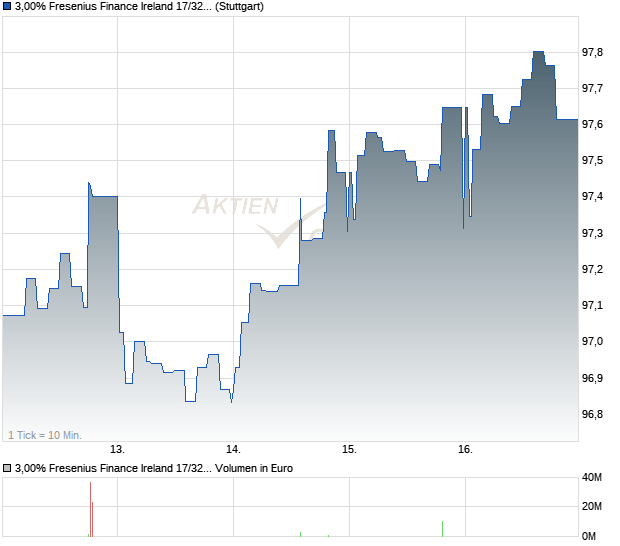Click the 97,4 price axis label
620x546 pixels.
point(592,196)
